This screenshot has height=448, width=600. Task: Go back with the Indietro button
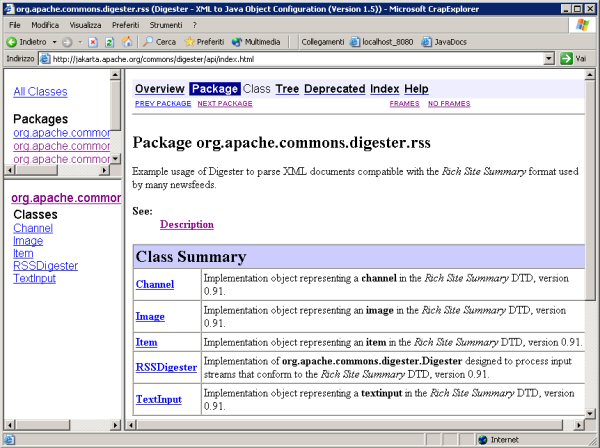tap(26, 42)
